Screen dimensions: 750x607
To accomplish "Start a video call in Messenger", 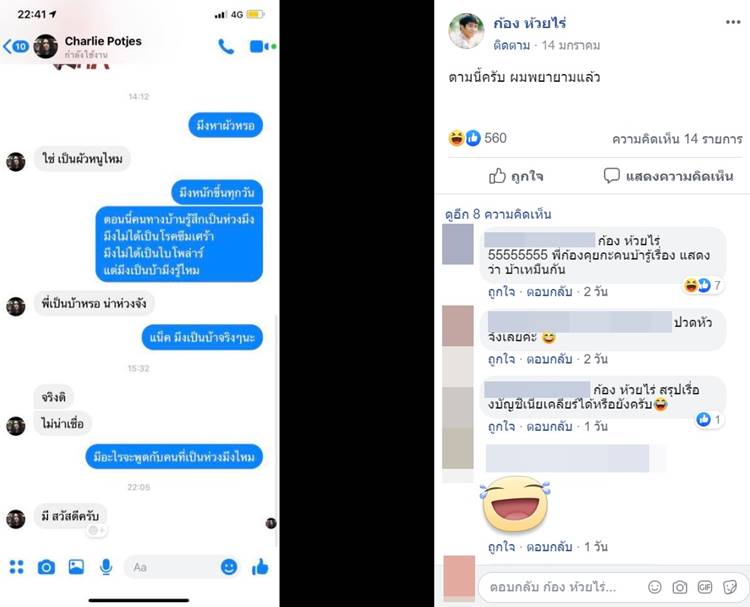I will 260,46.
